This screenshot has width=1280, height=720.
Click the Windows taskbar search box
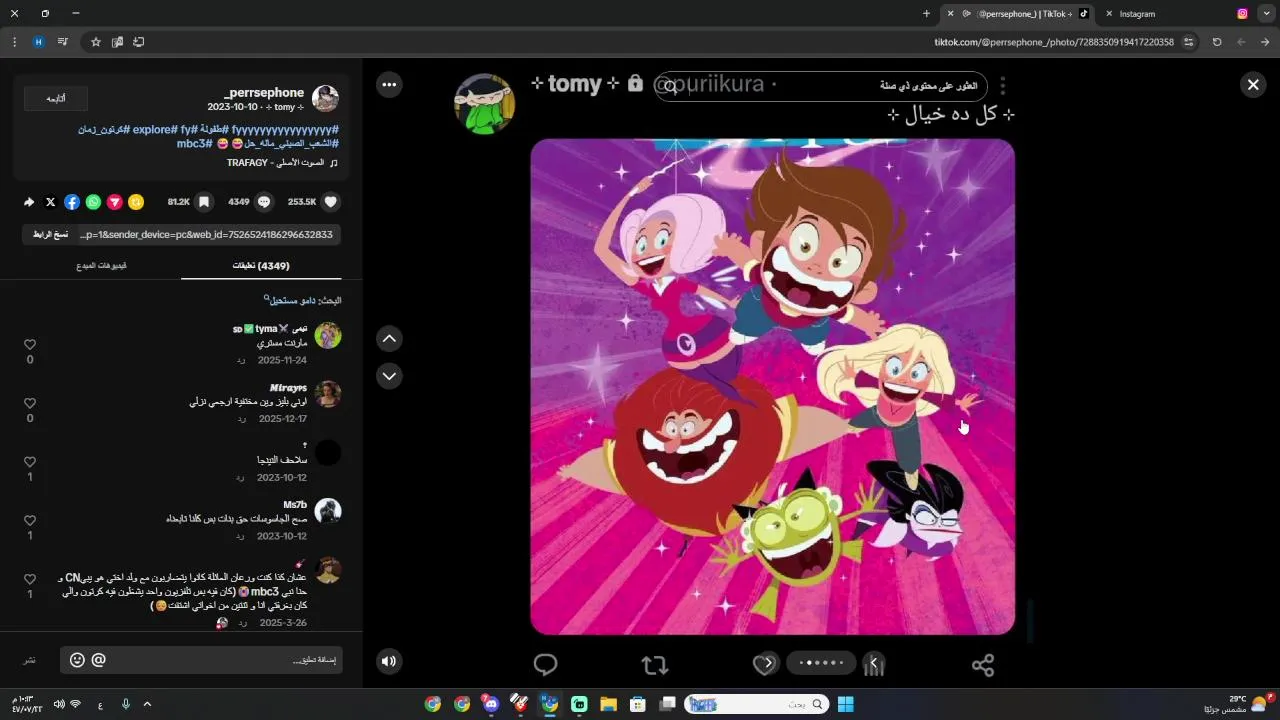coord(756,704)
